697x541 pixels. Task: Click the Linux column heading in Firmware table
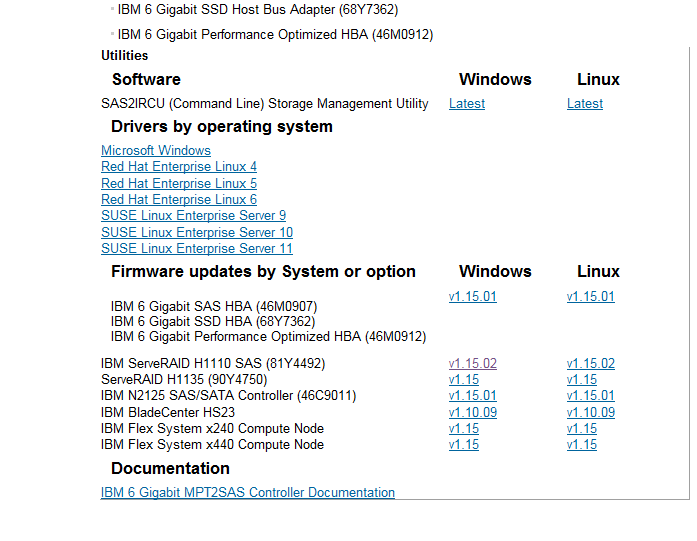598,272
